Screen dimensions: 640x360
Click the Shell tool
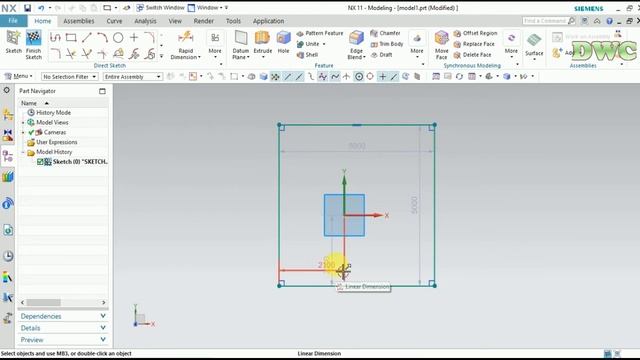(307, 55)
